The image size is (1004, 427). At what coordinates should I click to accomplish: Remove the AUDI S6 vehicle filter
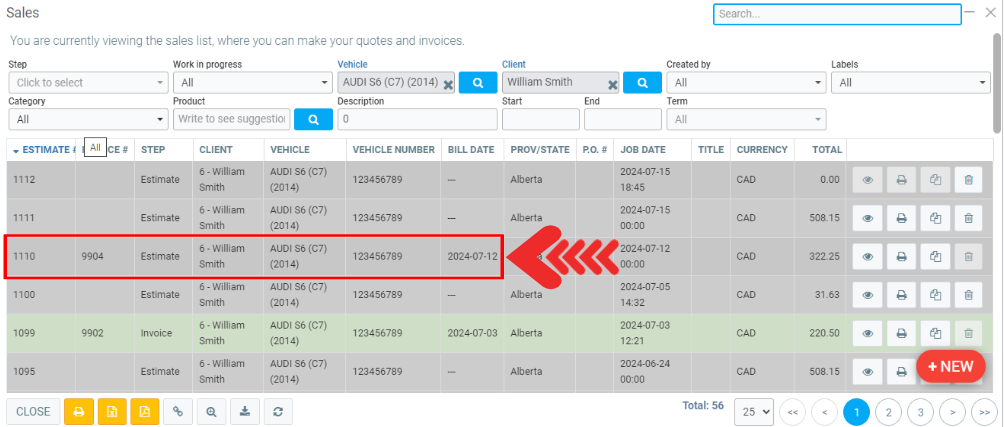pyautogui.click(x=448, y=83)
